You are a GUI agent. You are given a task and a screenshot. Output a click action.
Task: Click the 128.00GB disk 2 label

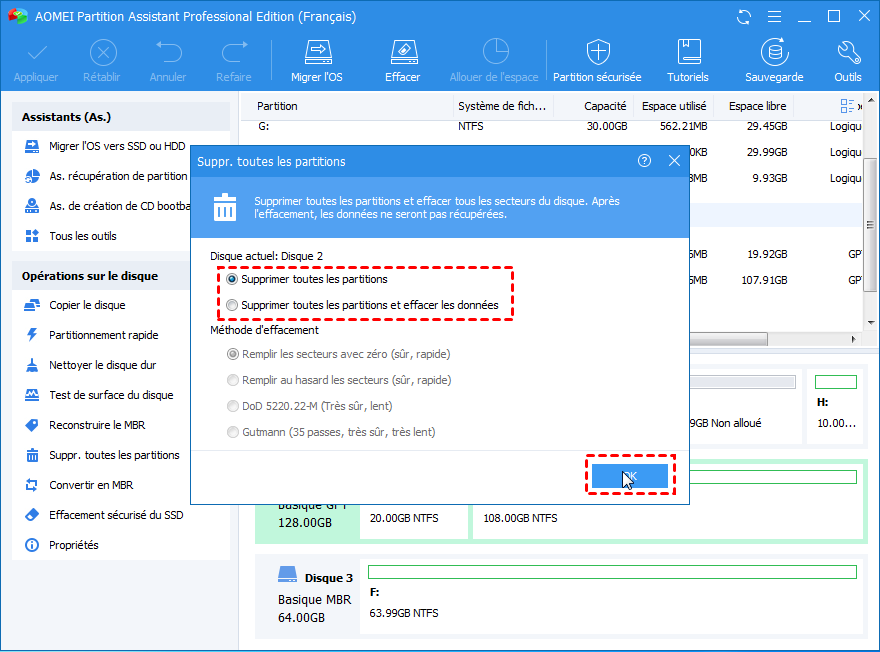(x=305, y=523)
